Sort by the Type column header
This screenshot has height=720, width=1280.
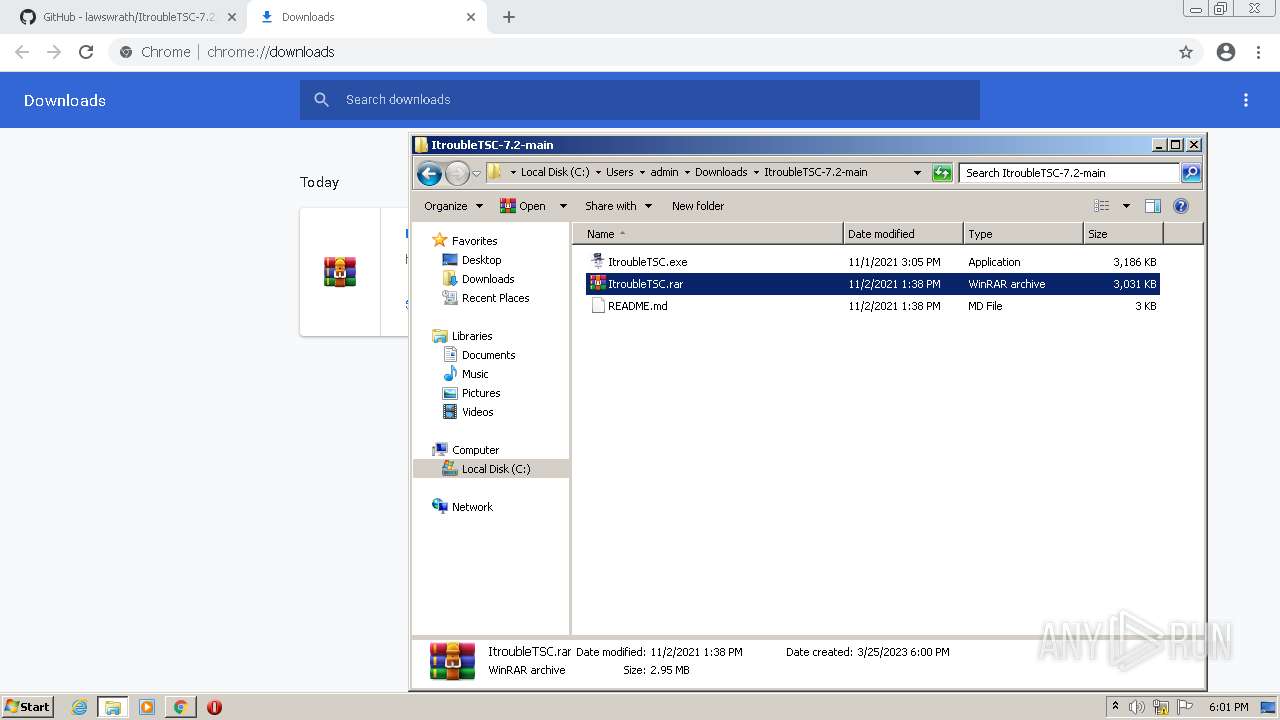1023,234
